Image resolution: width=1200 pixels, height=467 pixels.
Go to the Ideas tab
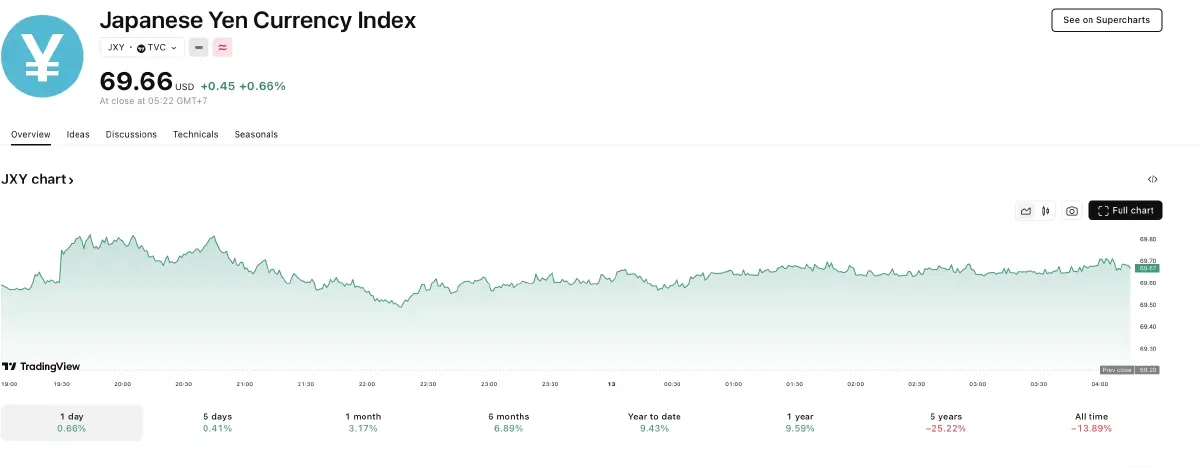[x=78, y=134]
